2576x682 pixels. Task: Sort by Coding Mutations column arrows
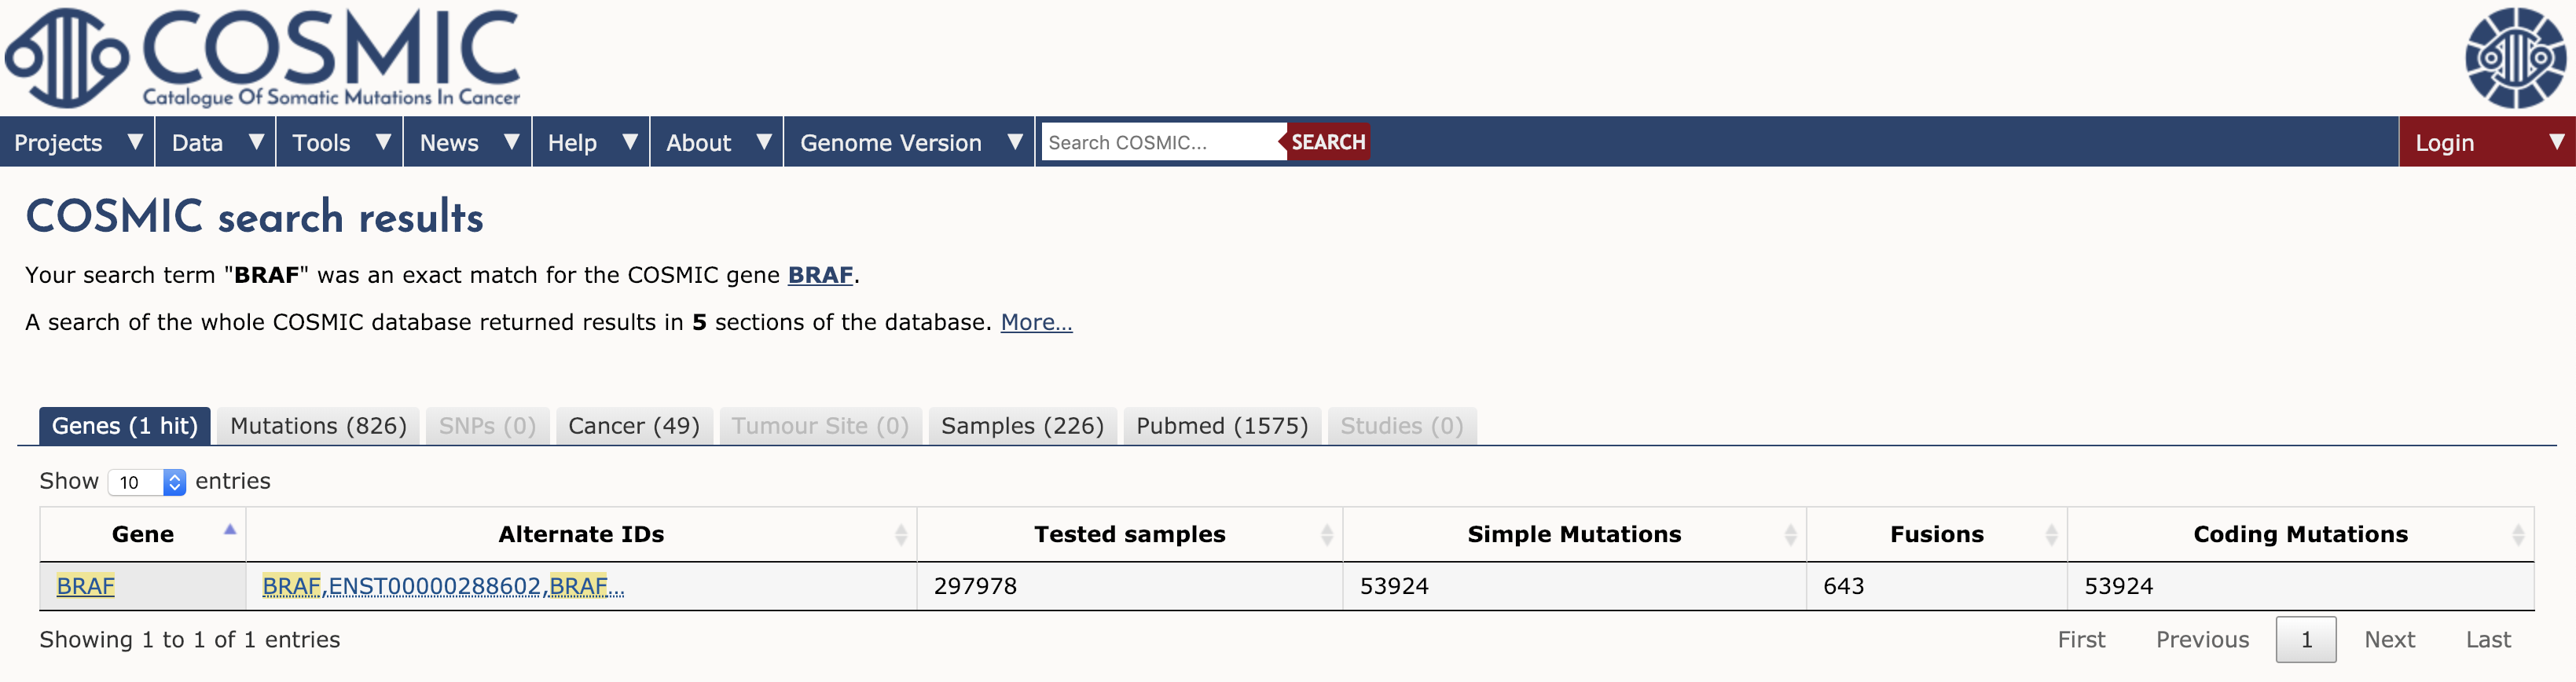[x=2517, y=535]
